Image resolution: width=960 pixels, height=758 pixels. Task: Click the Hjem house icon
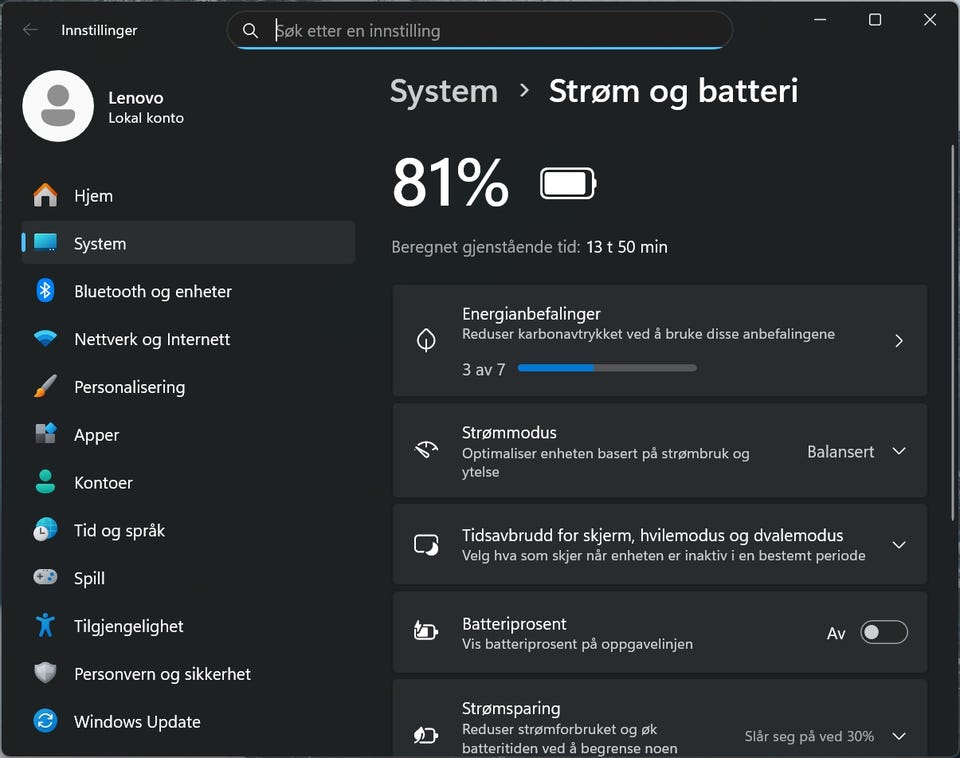45,195
